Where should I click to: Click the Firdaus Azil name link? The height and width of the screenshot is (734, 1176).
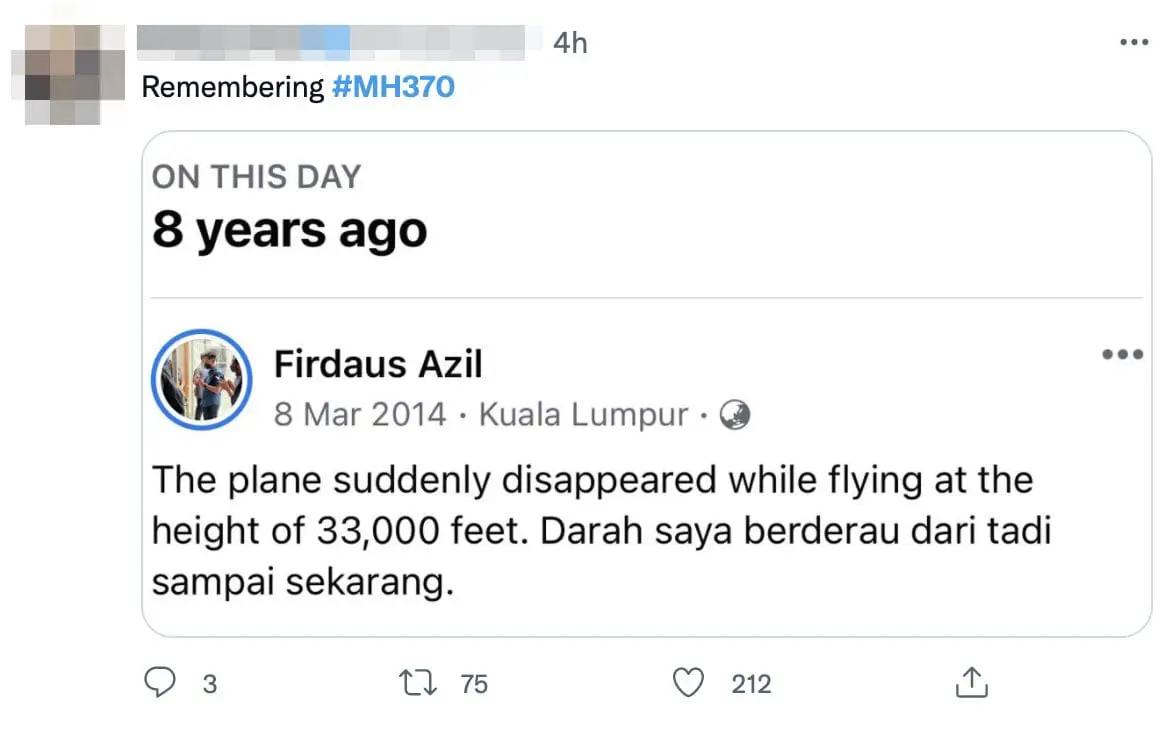click(x=378, y=365)
